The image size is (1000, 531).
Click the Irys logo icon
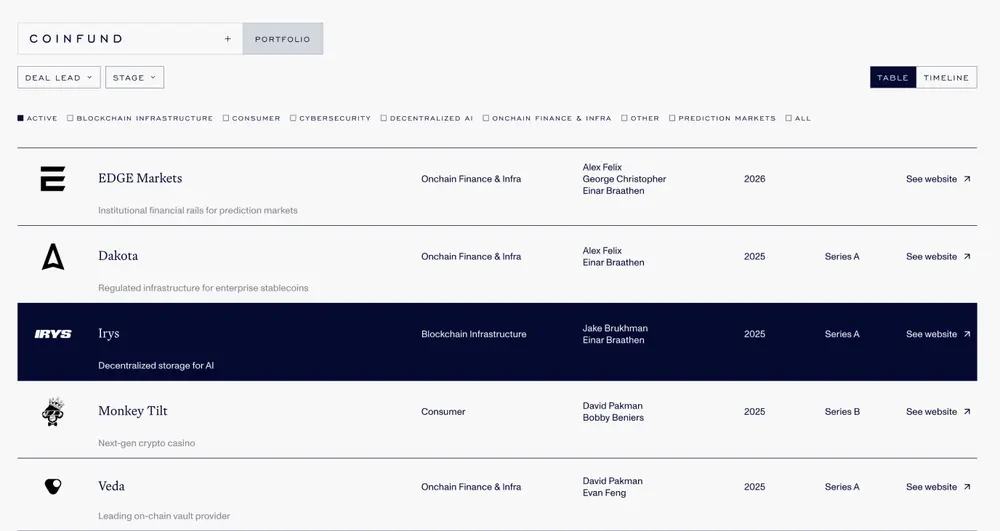[53, 334]
